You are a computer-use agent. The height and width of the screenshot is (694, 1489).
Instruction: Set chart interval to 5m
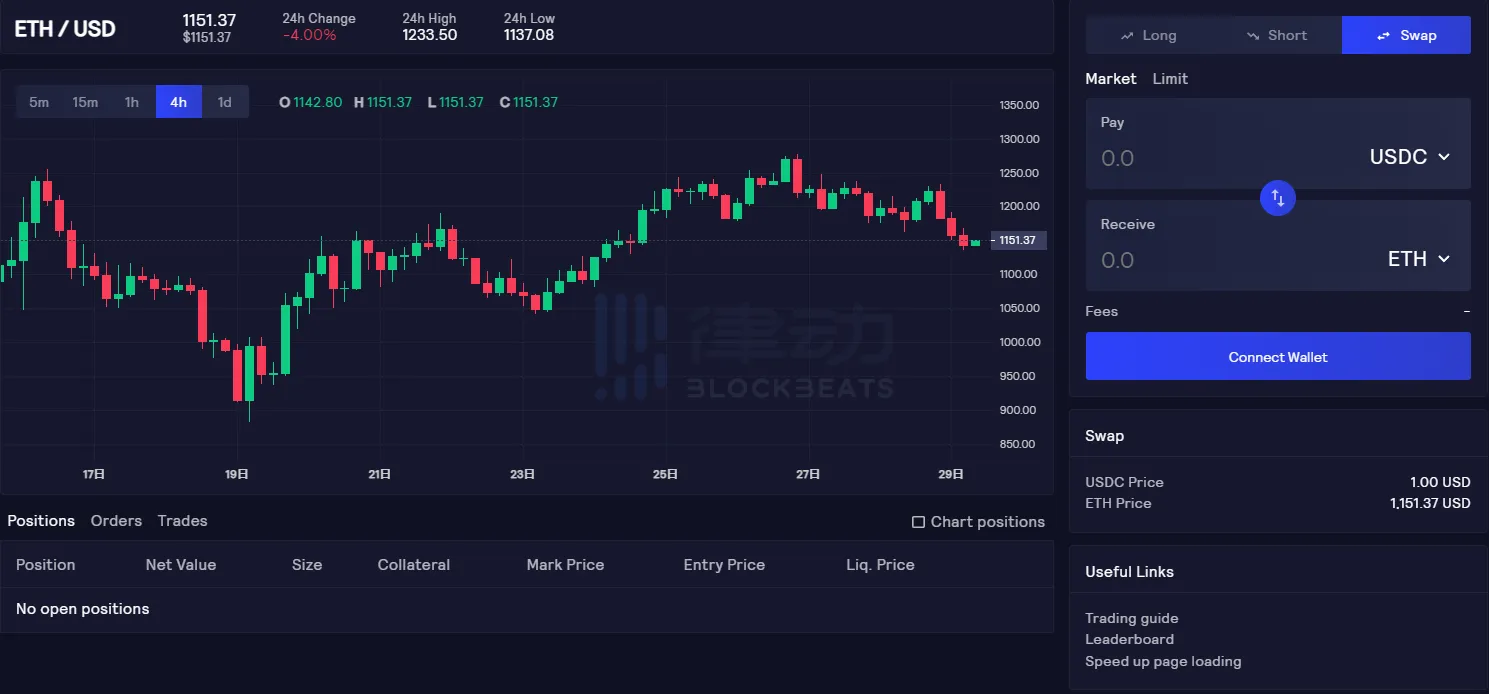39,102
